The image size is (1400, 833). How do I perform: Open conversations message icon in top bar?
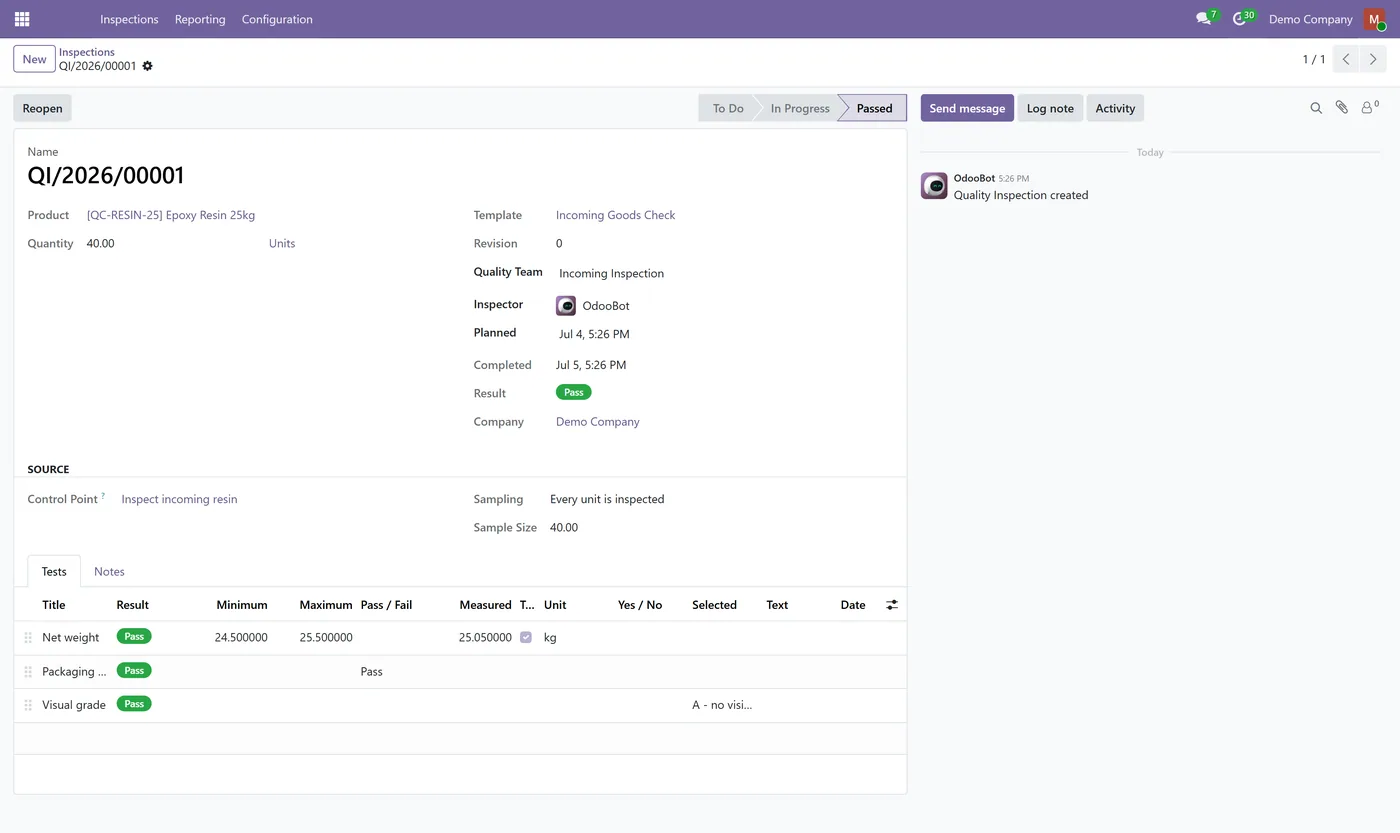[x=1204, y=19]
